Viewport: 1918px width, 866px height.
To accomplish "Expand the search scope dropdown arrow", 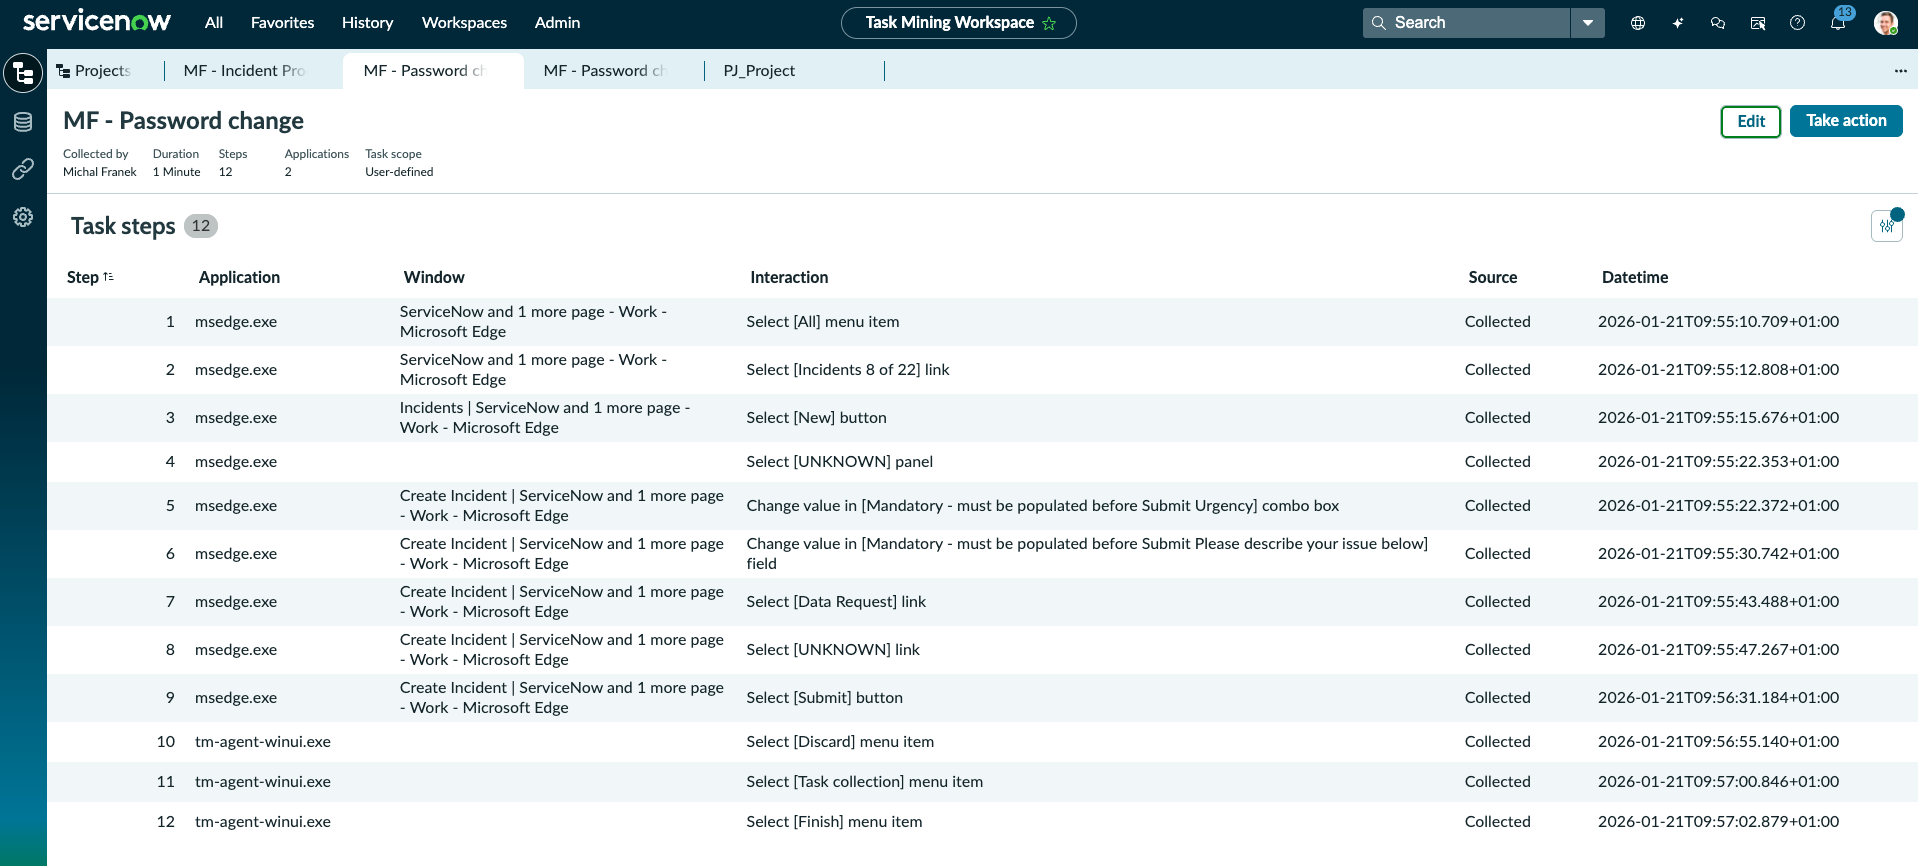I will point(1588,23).
